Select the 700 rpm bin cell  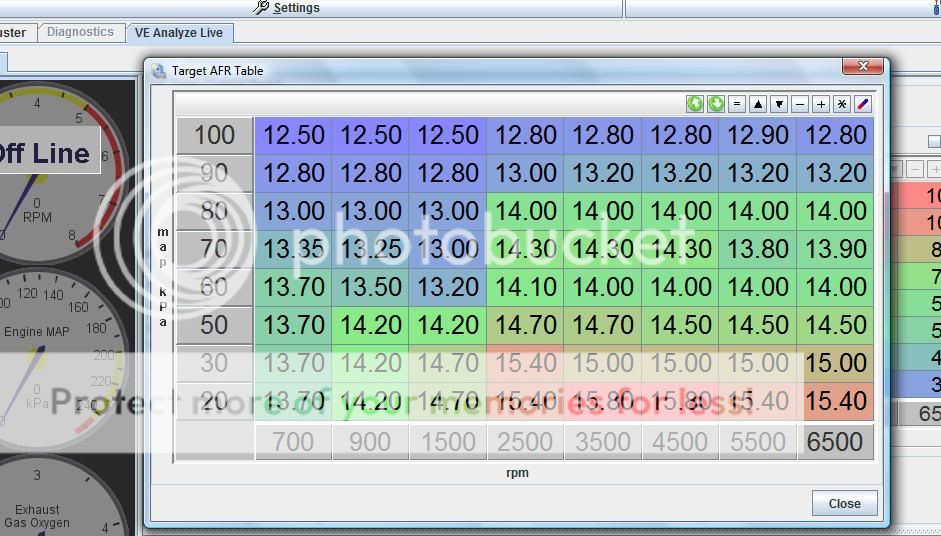click(293, 442)
